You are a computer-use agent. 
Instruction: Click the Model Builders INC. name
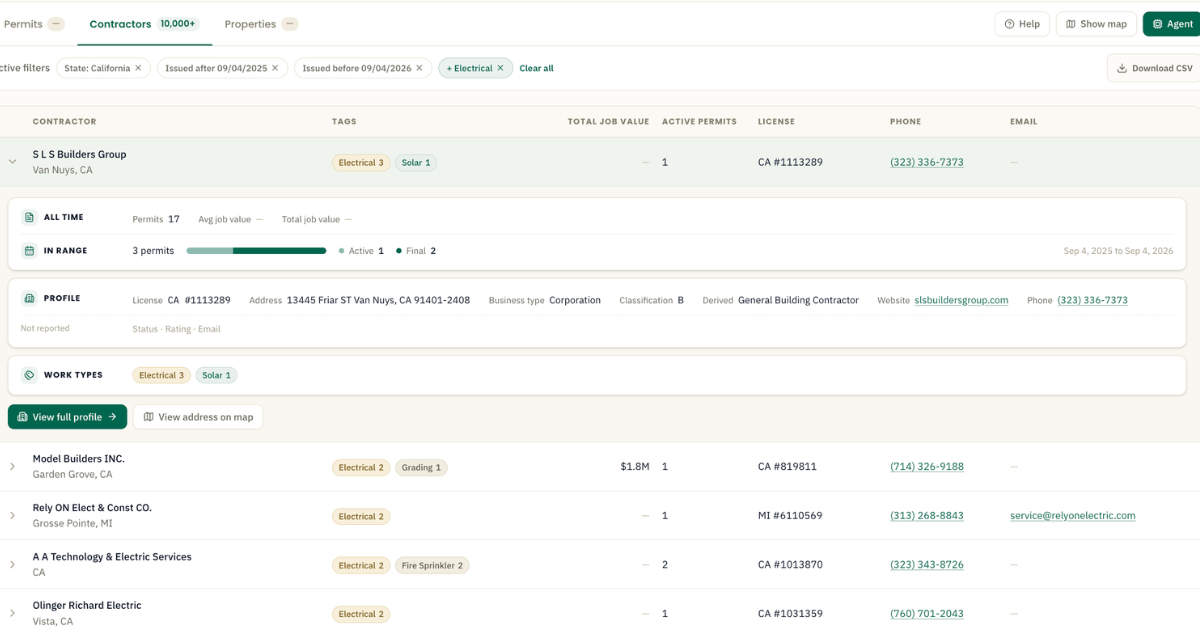(x=79, y=459)
